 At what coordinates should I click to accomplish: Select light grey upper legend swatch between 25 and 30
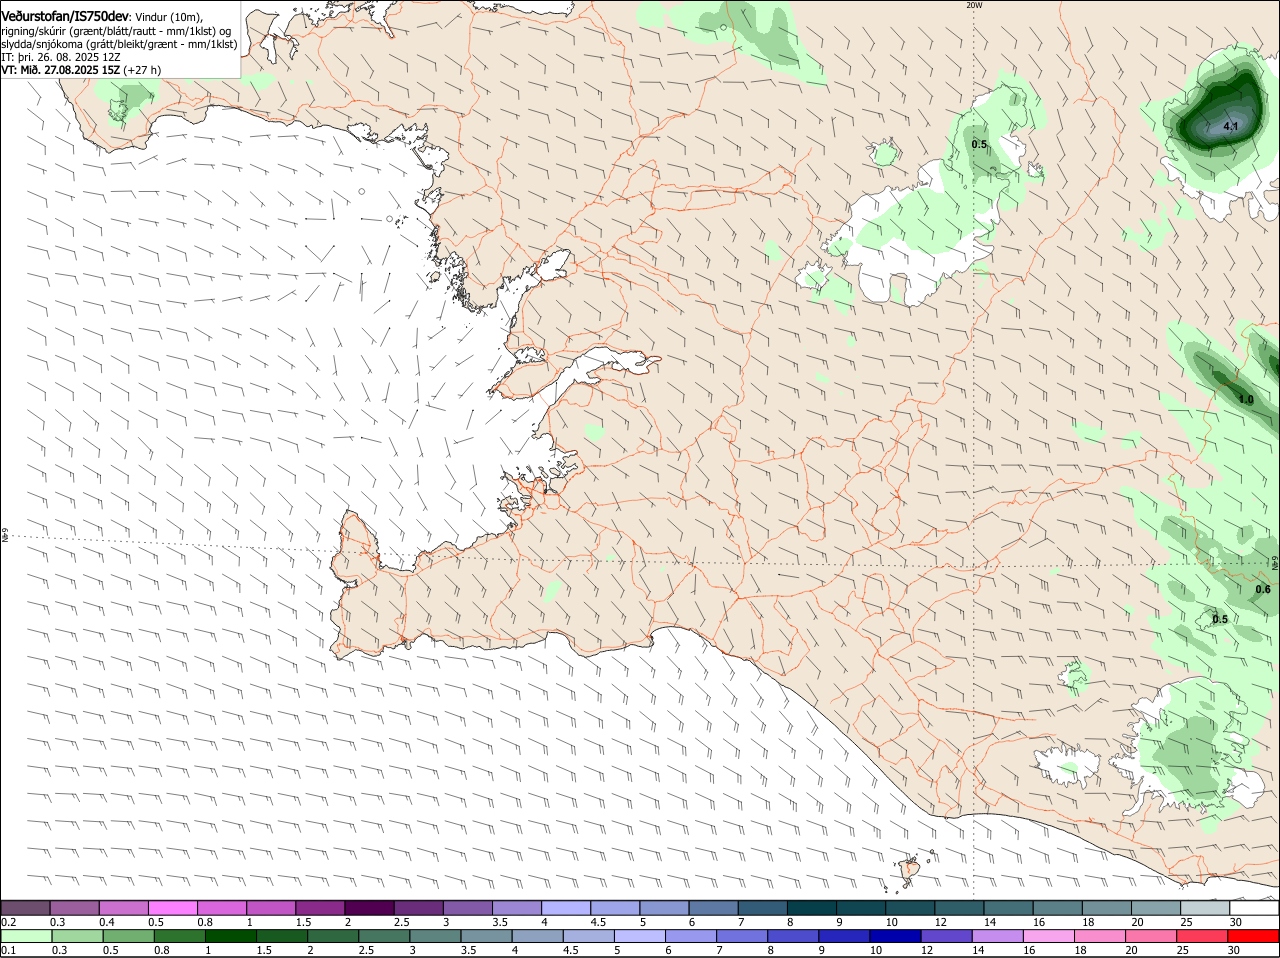1203,907
